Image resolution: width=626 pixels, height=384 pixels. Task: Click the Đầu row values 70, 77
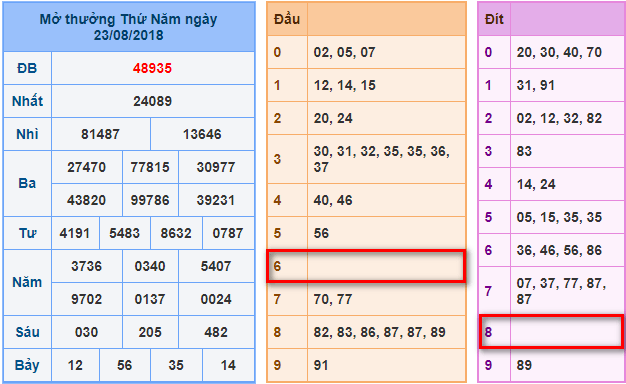click(x=333, y=299)
